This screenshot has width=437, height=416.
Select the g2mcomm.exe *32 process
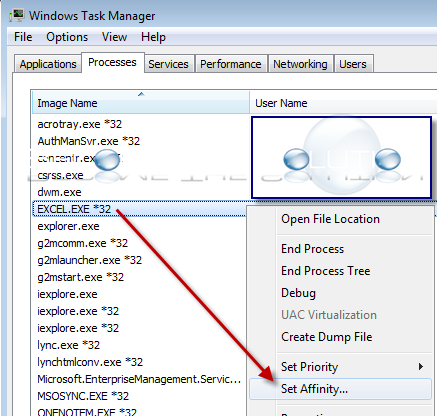(82, 243)
